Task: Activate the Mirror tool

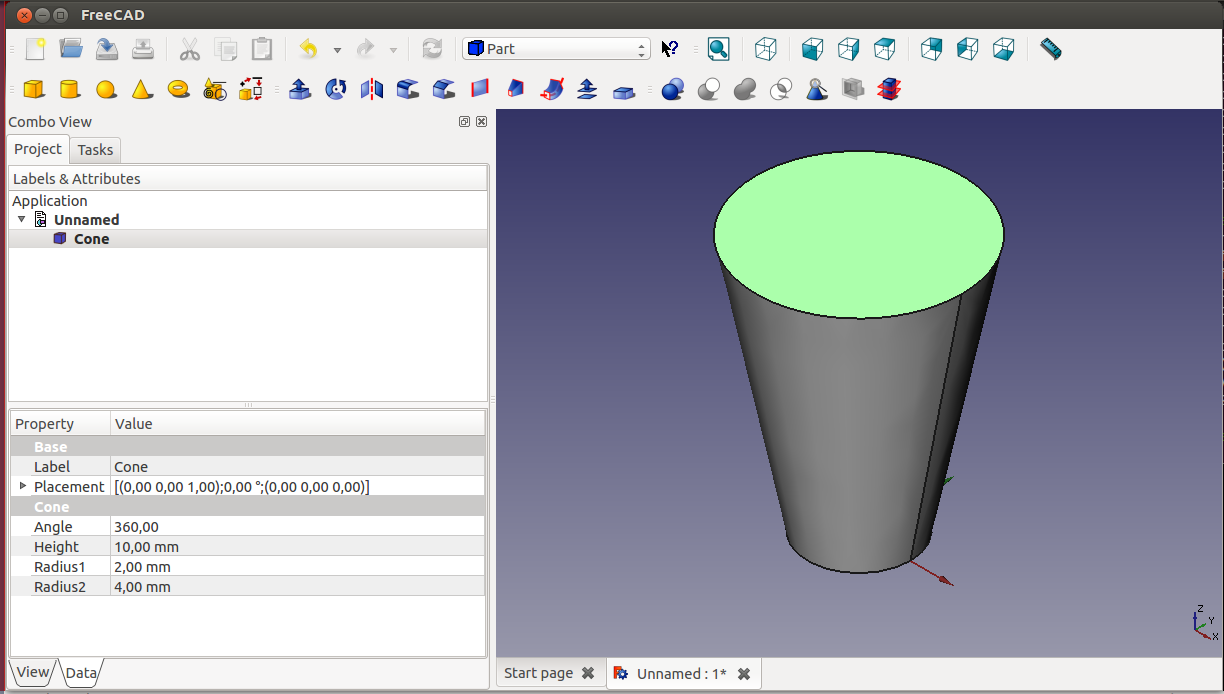Action: (372, 89)
